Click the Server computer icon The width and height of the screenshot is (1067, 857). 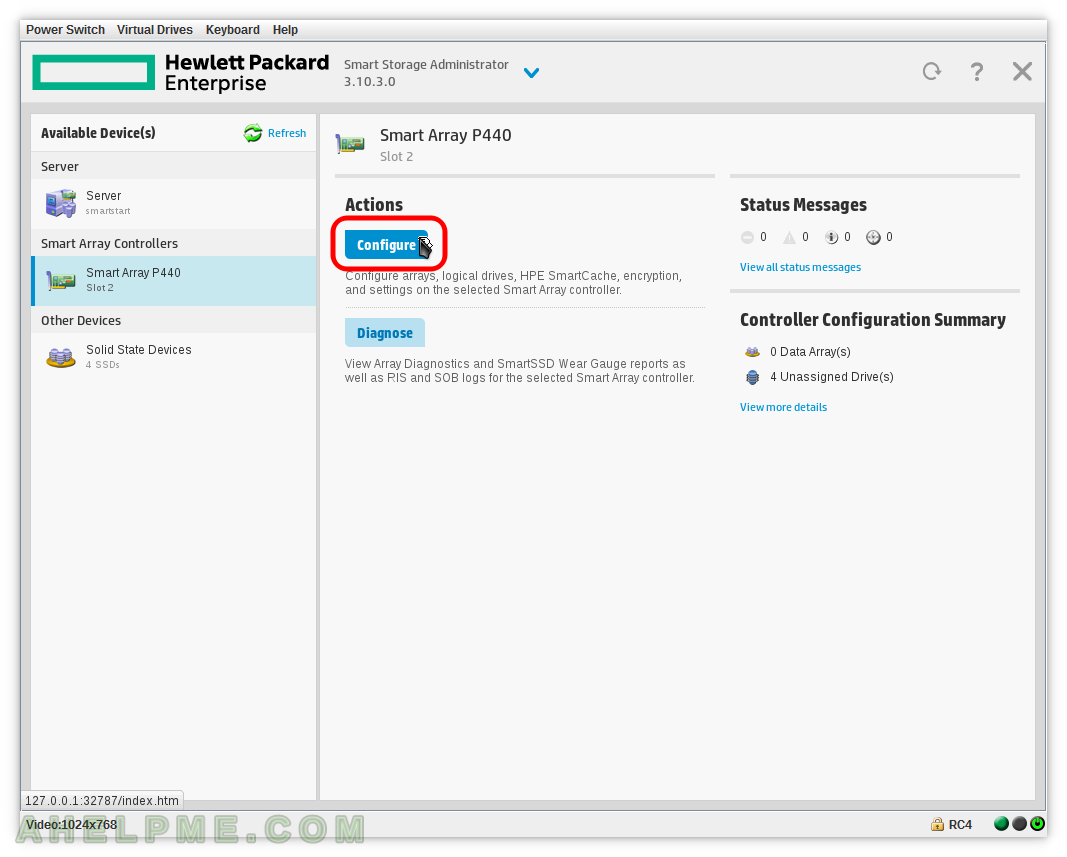[61, 203]
